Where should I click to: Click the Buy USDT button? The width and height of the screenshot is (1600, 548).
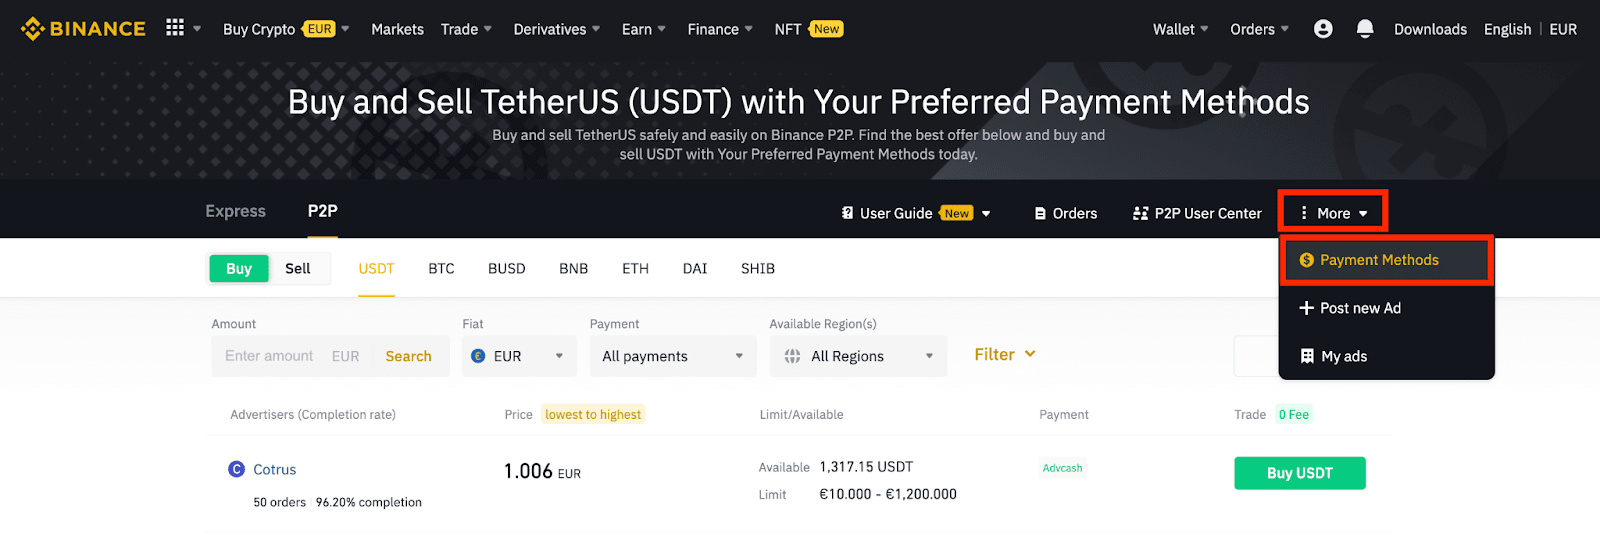[x=1299, y=473]
